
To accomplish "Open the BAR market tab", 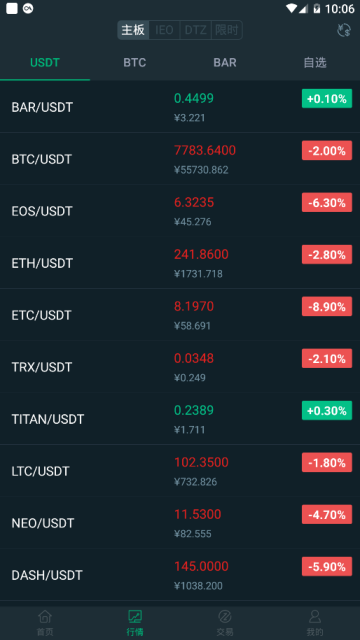I will 225,63.
